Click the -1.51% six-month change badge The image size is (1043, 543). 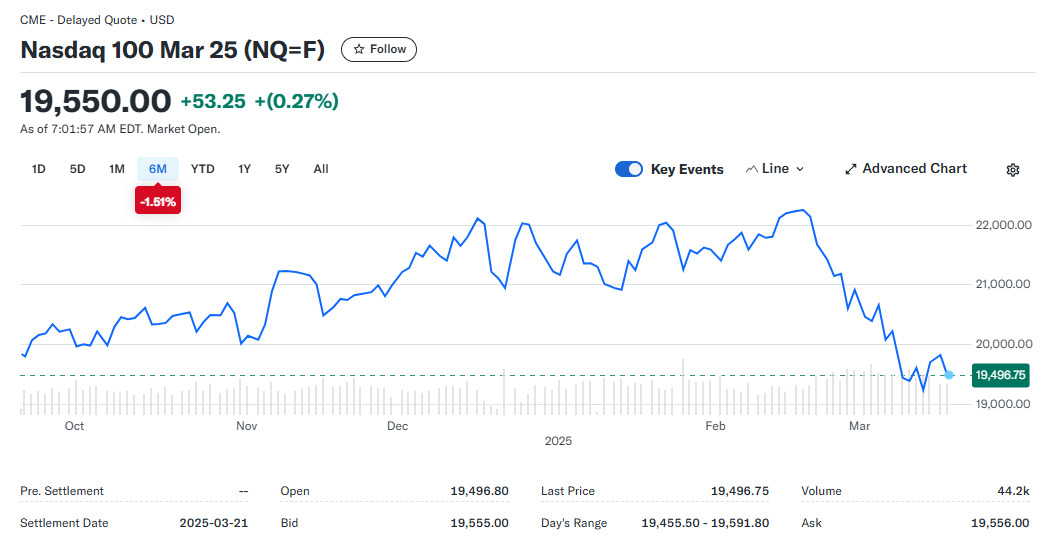pyautogui.click(x=158, y=201)
